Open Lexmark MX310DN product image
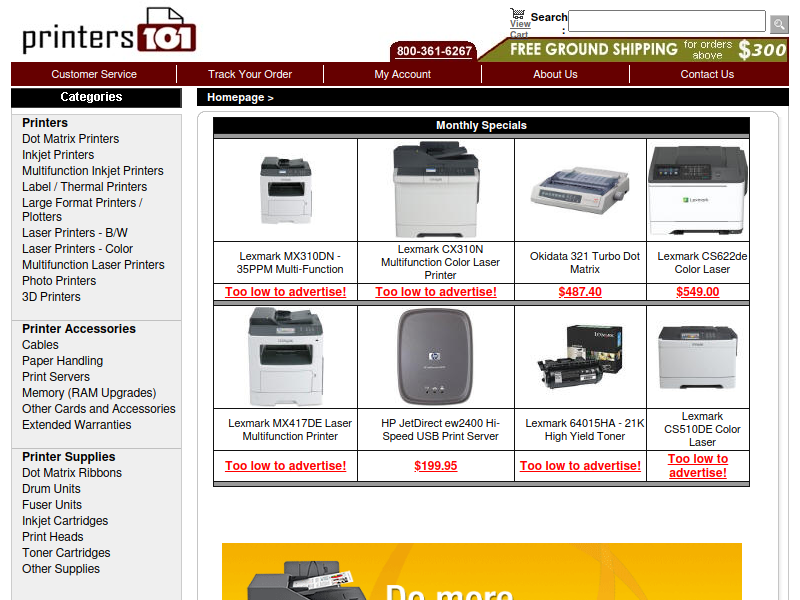 (286, 190)
